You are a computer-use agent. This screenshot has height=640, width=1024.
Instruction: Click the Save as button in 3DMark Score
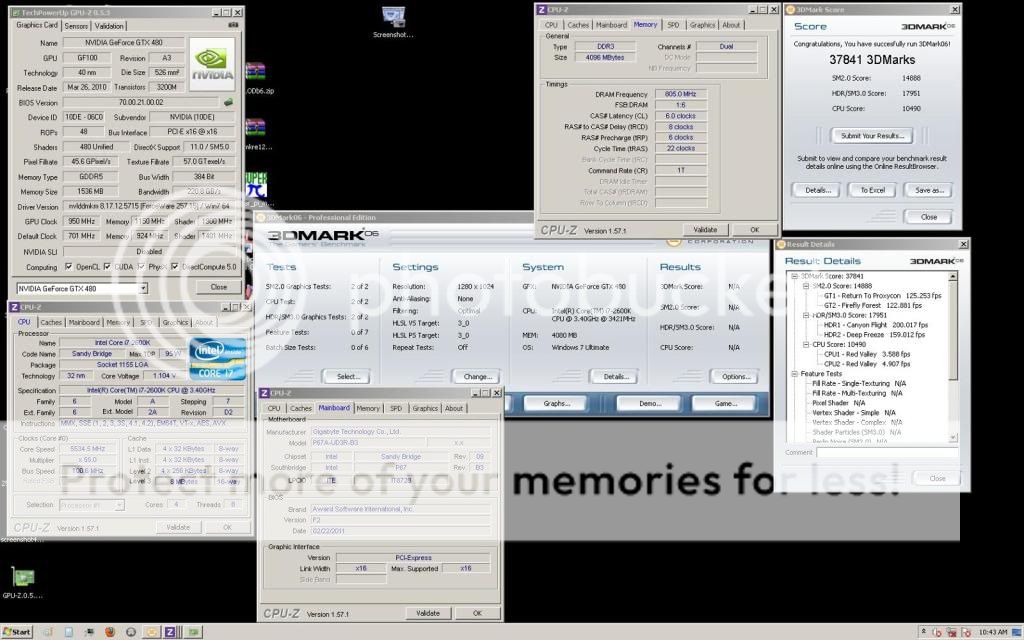pyautogui.click(x=929, y=190)
